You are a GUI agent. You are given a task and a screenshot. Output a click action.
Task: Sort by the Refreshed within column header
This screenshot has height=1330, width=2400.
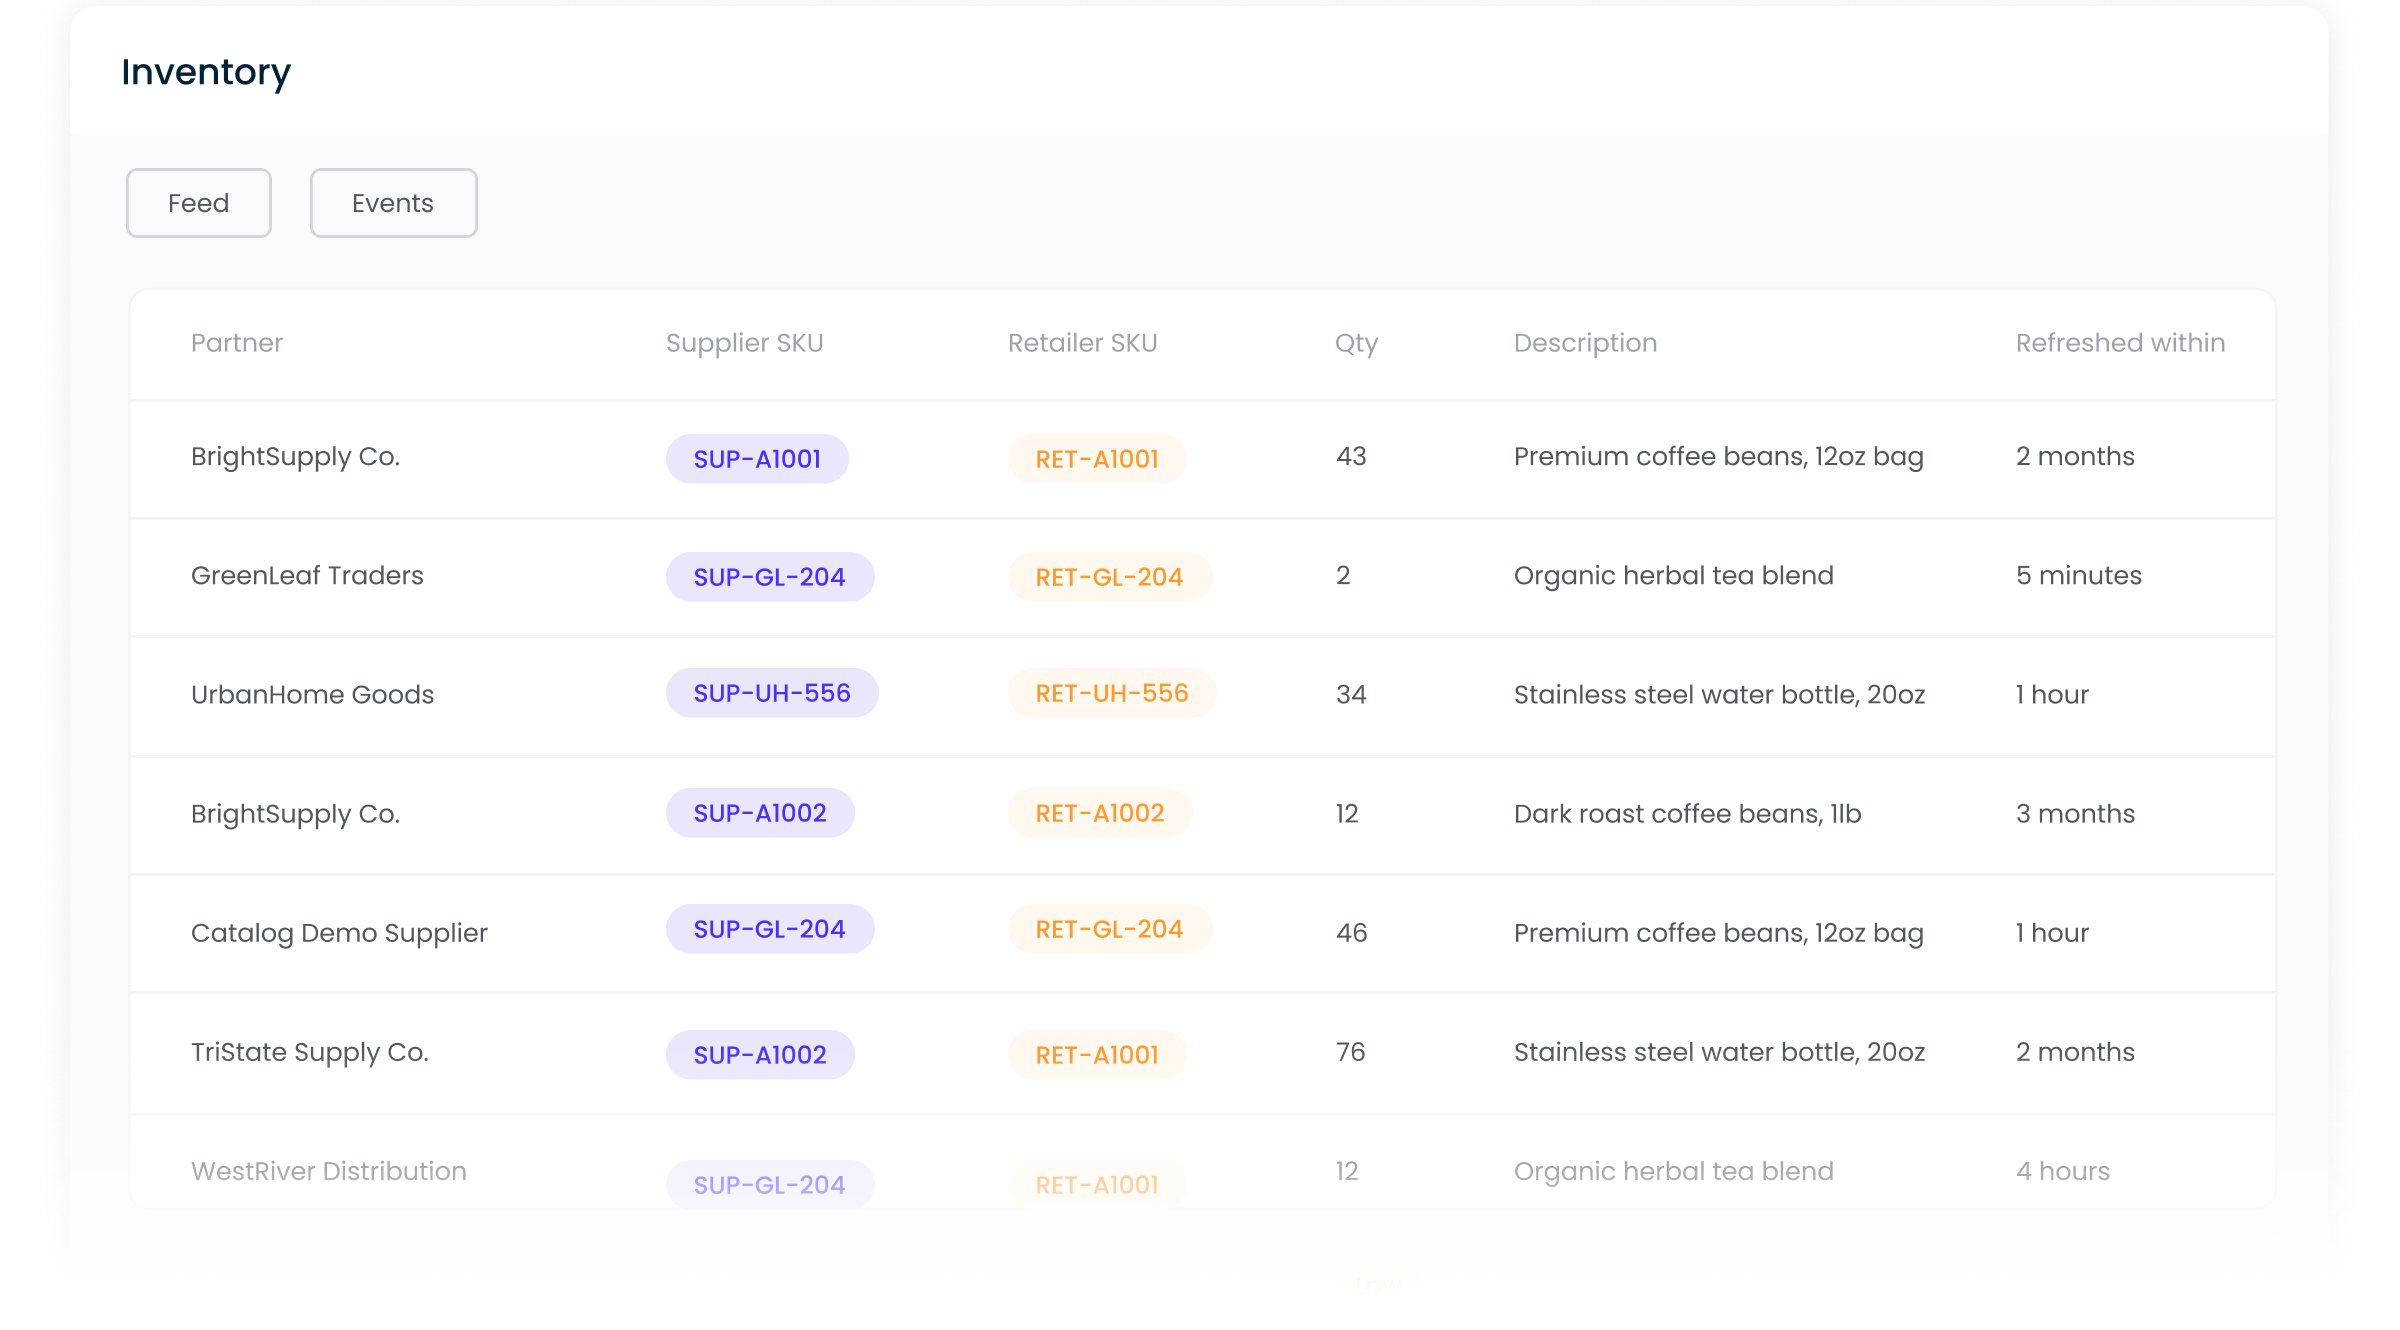coord(2120,343)
